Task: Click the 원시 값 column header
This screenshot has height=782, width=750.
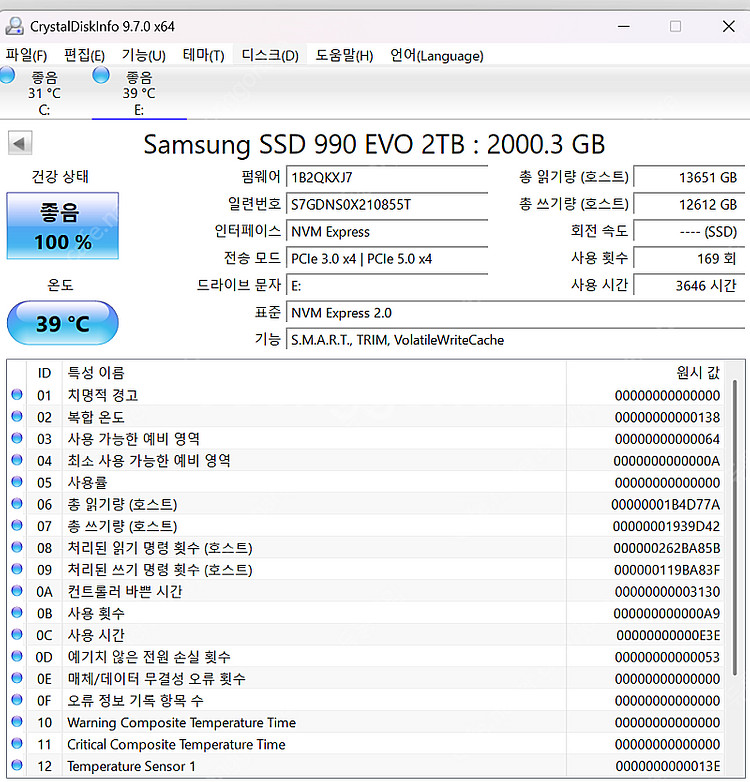Action: (x=645, y=373)
